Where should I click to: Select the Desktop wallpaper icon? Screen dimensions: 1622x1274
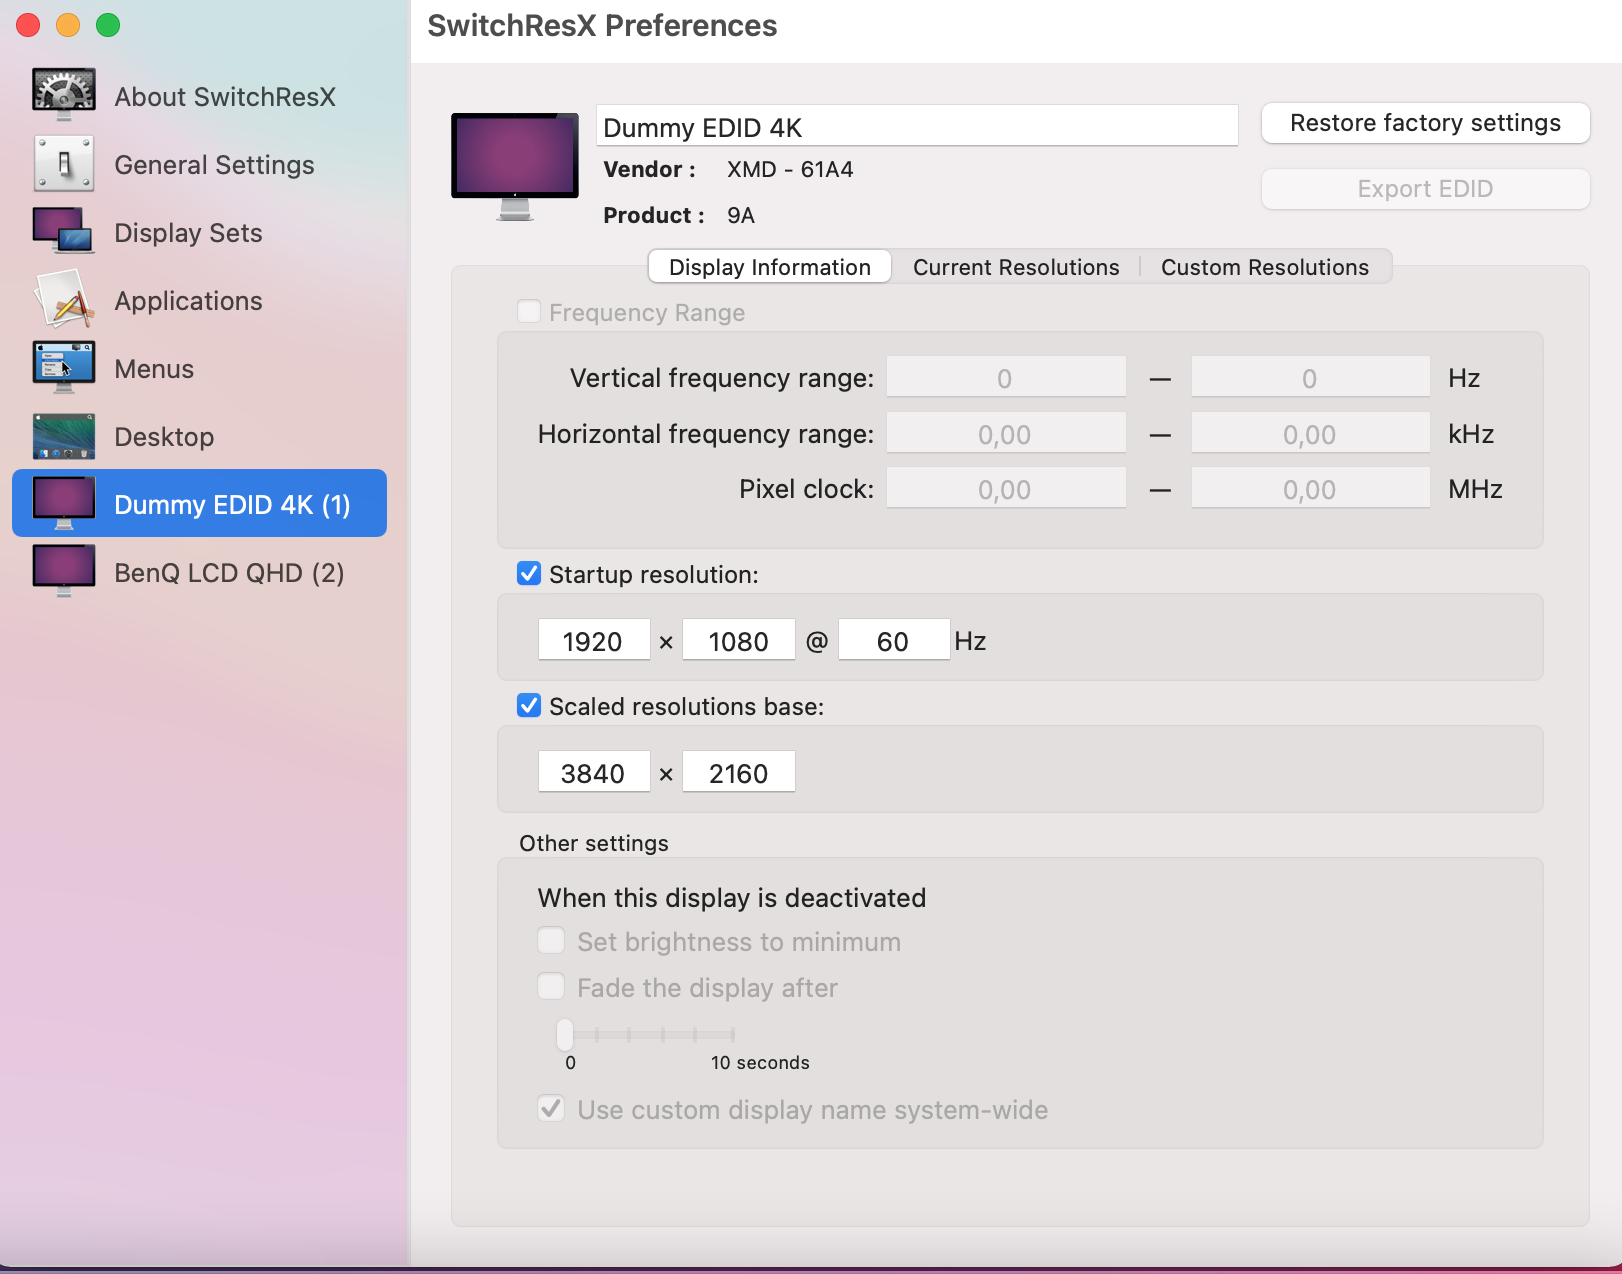pyautogui.click(x=64, y=436)
